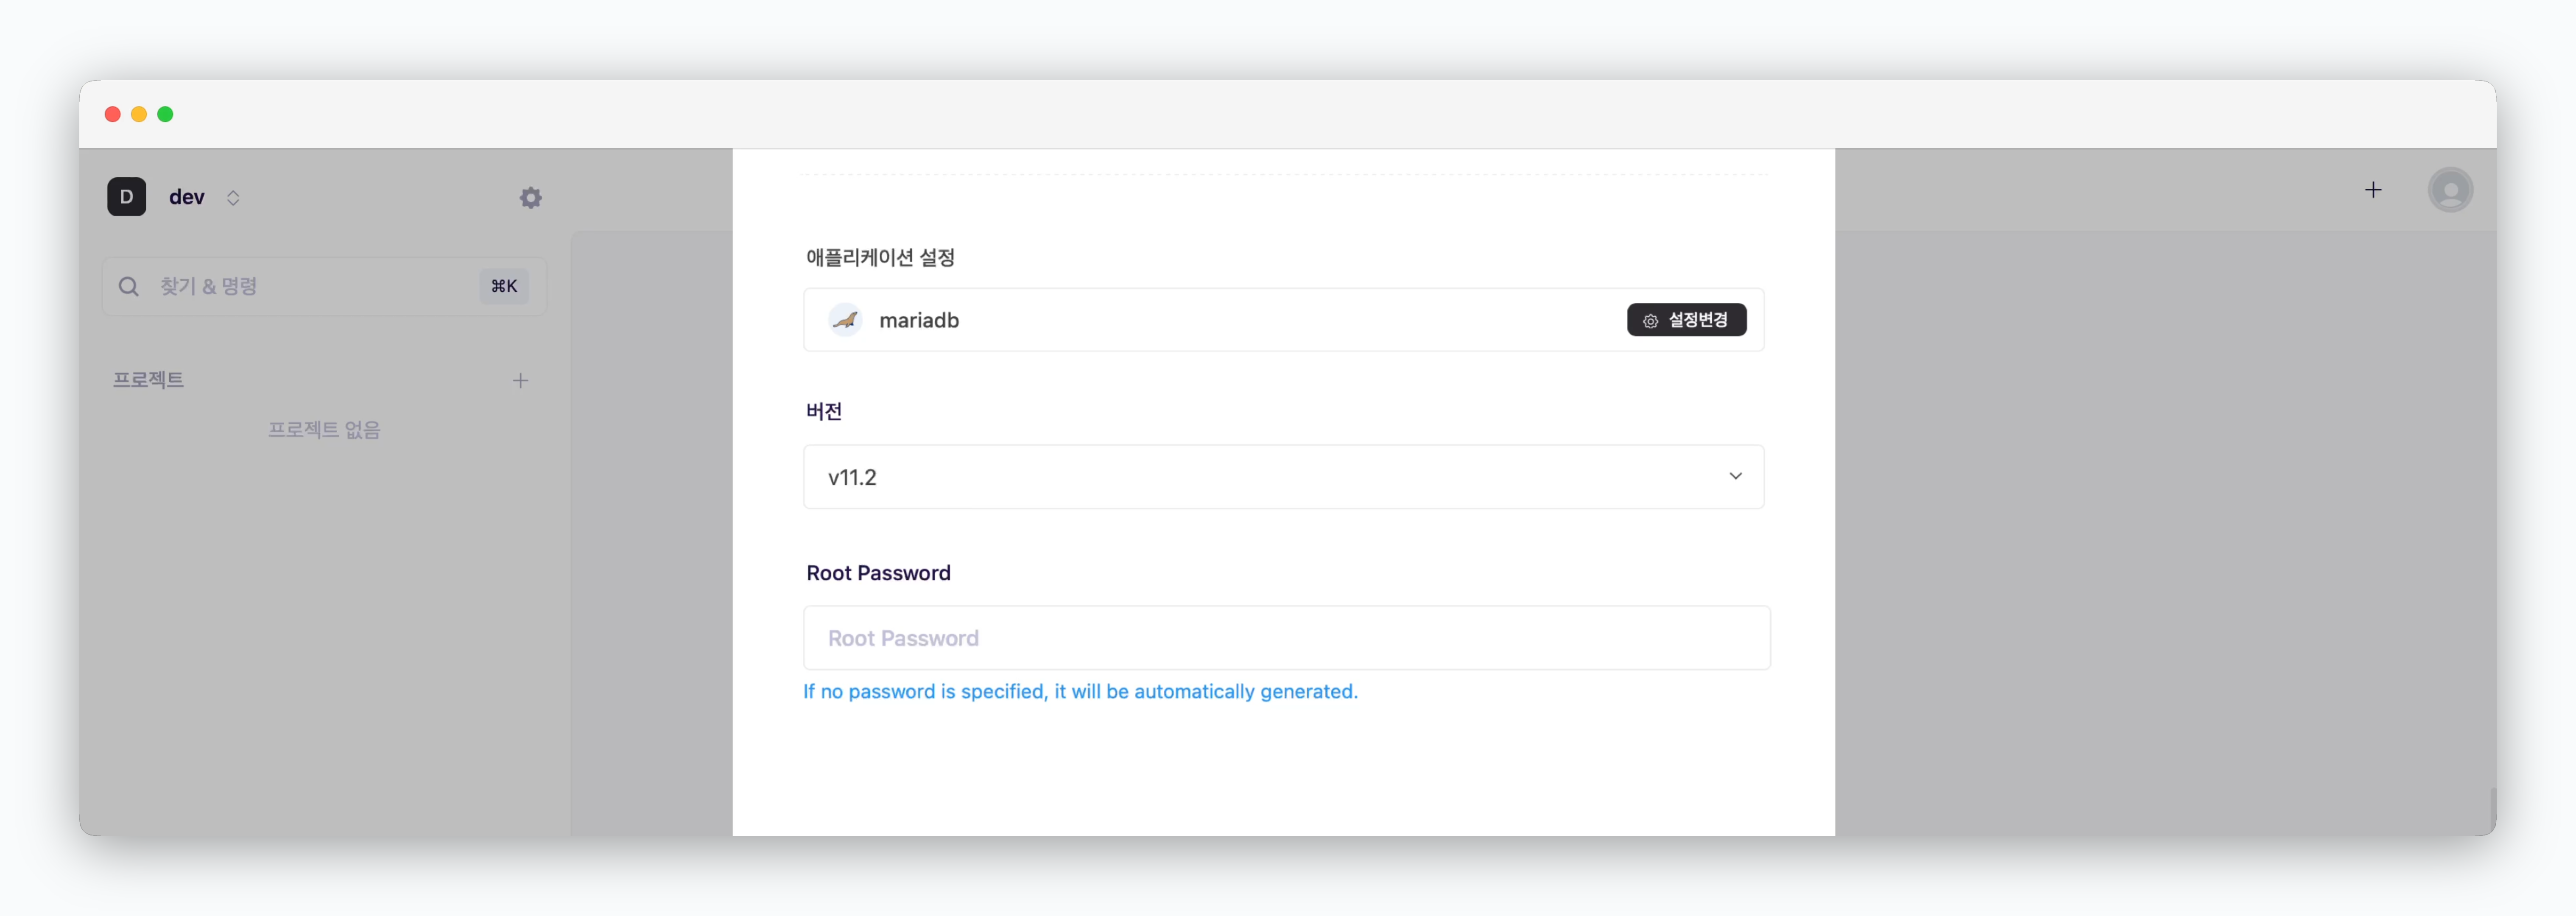2576x916 pixels.
Task: Click the mariadb seal logo icon
Action: coord(845,320)
